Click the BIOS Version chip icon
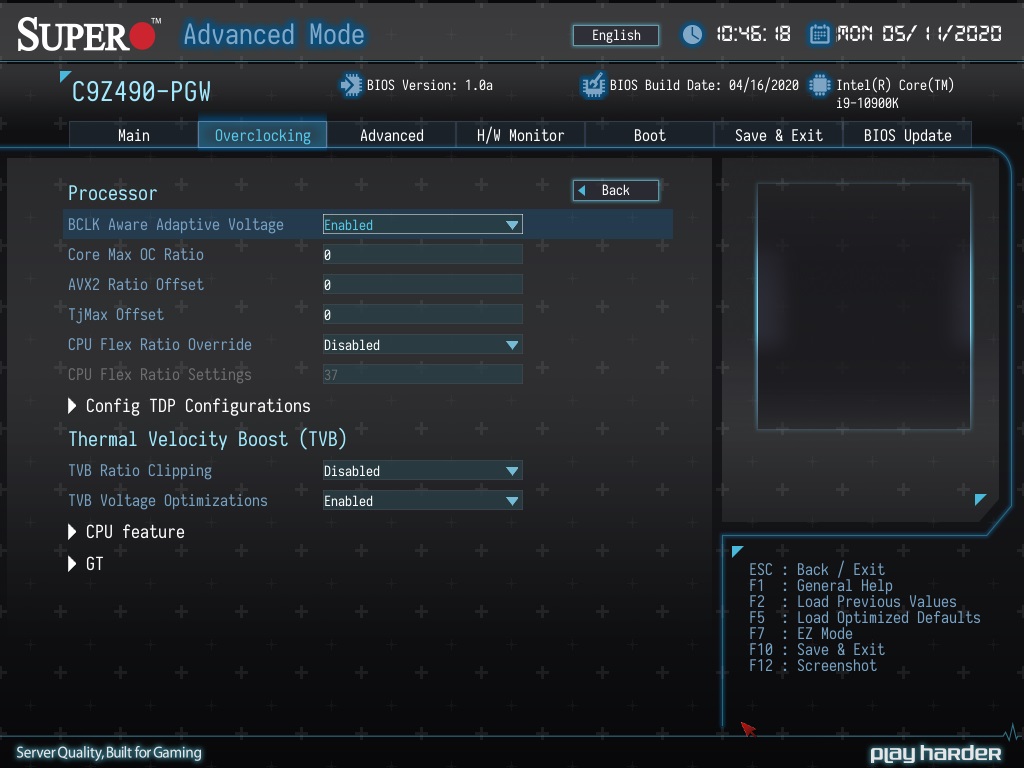The image size is (1024, 768). pos(351,86)
